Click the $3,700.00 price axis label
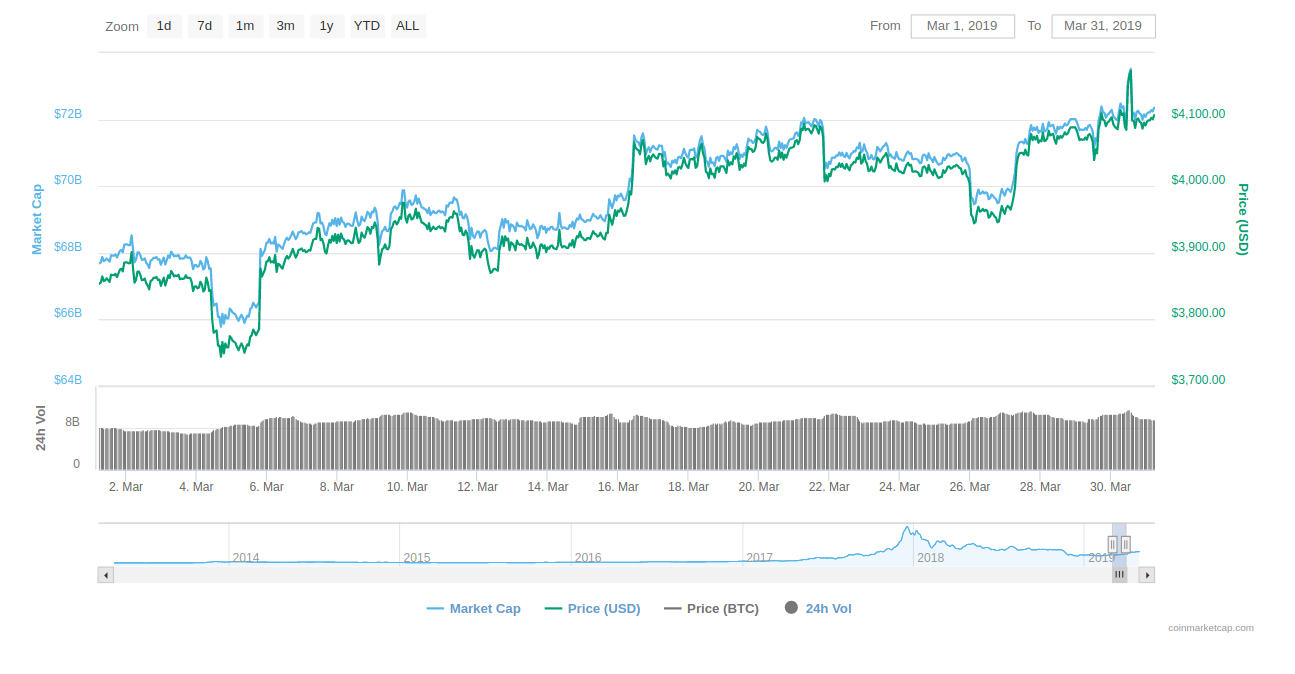Image resolution: width=1295 pixels, height=674 pixels. point(1198,380)
